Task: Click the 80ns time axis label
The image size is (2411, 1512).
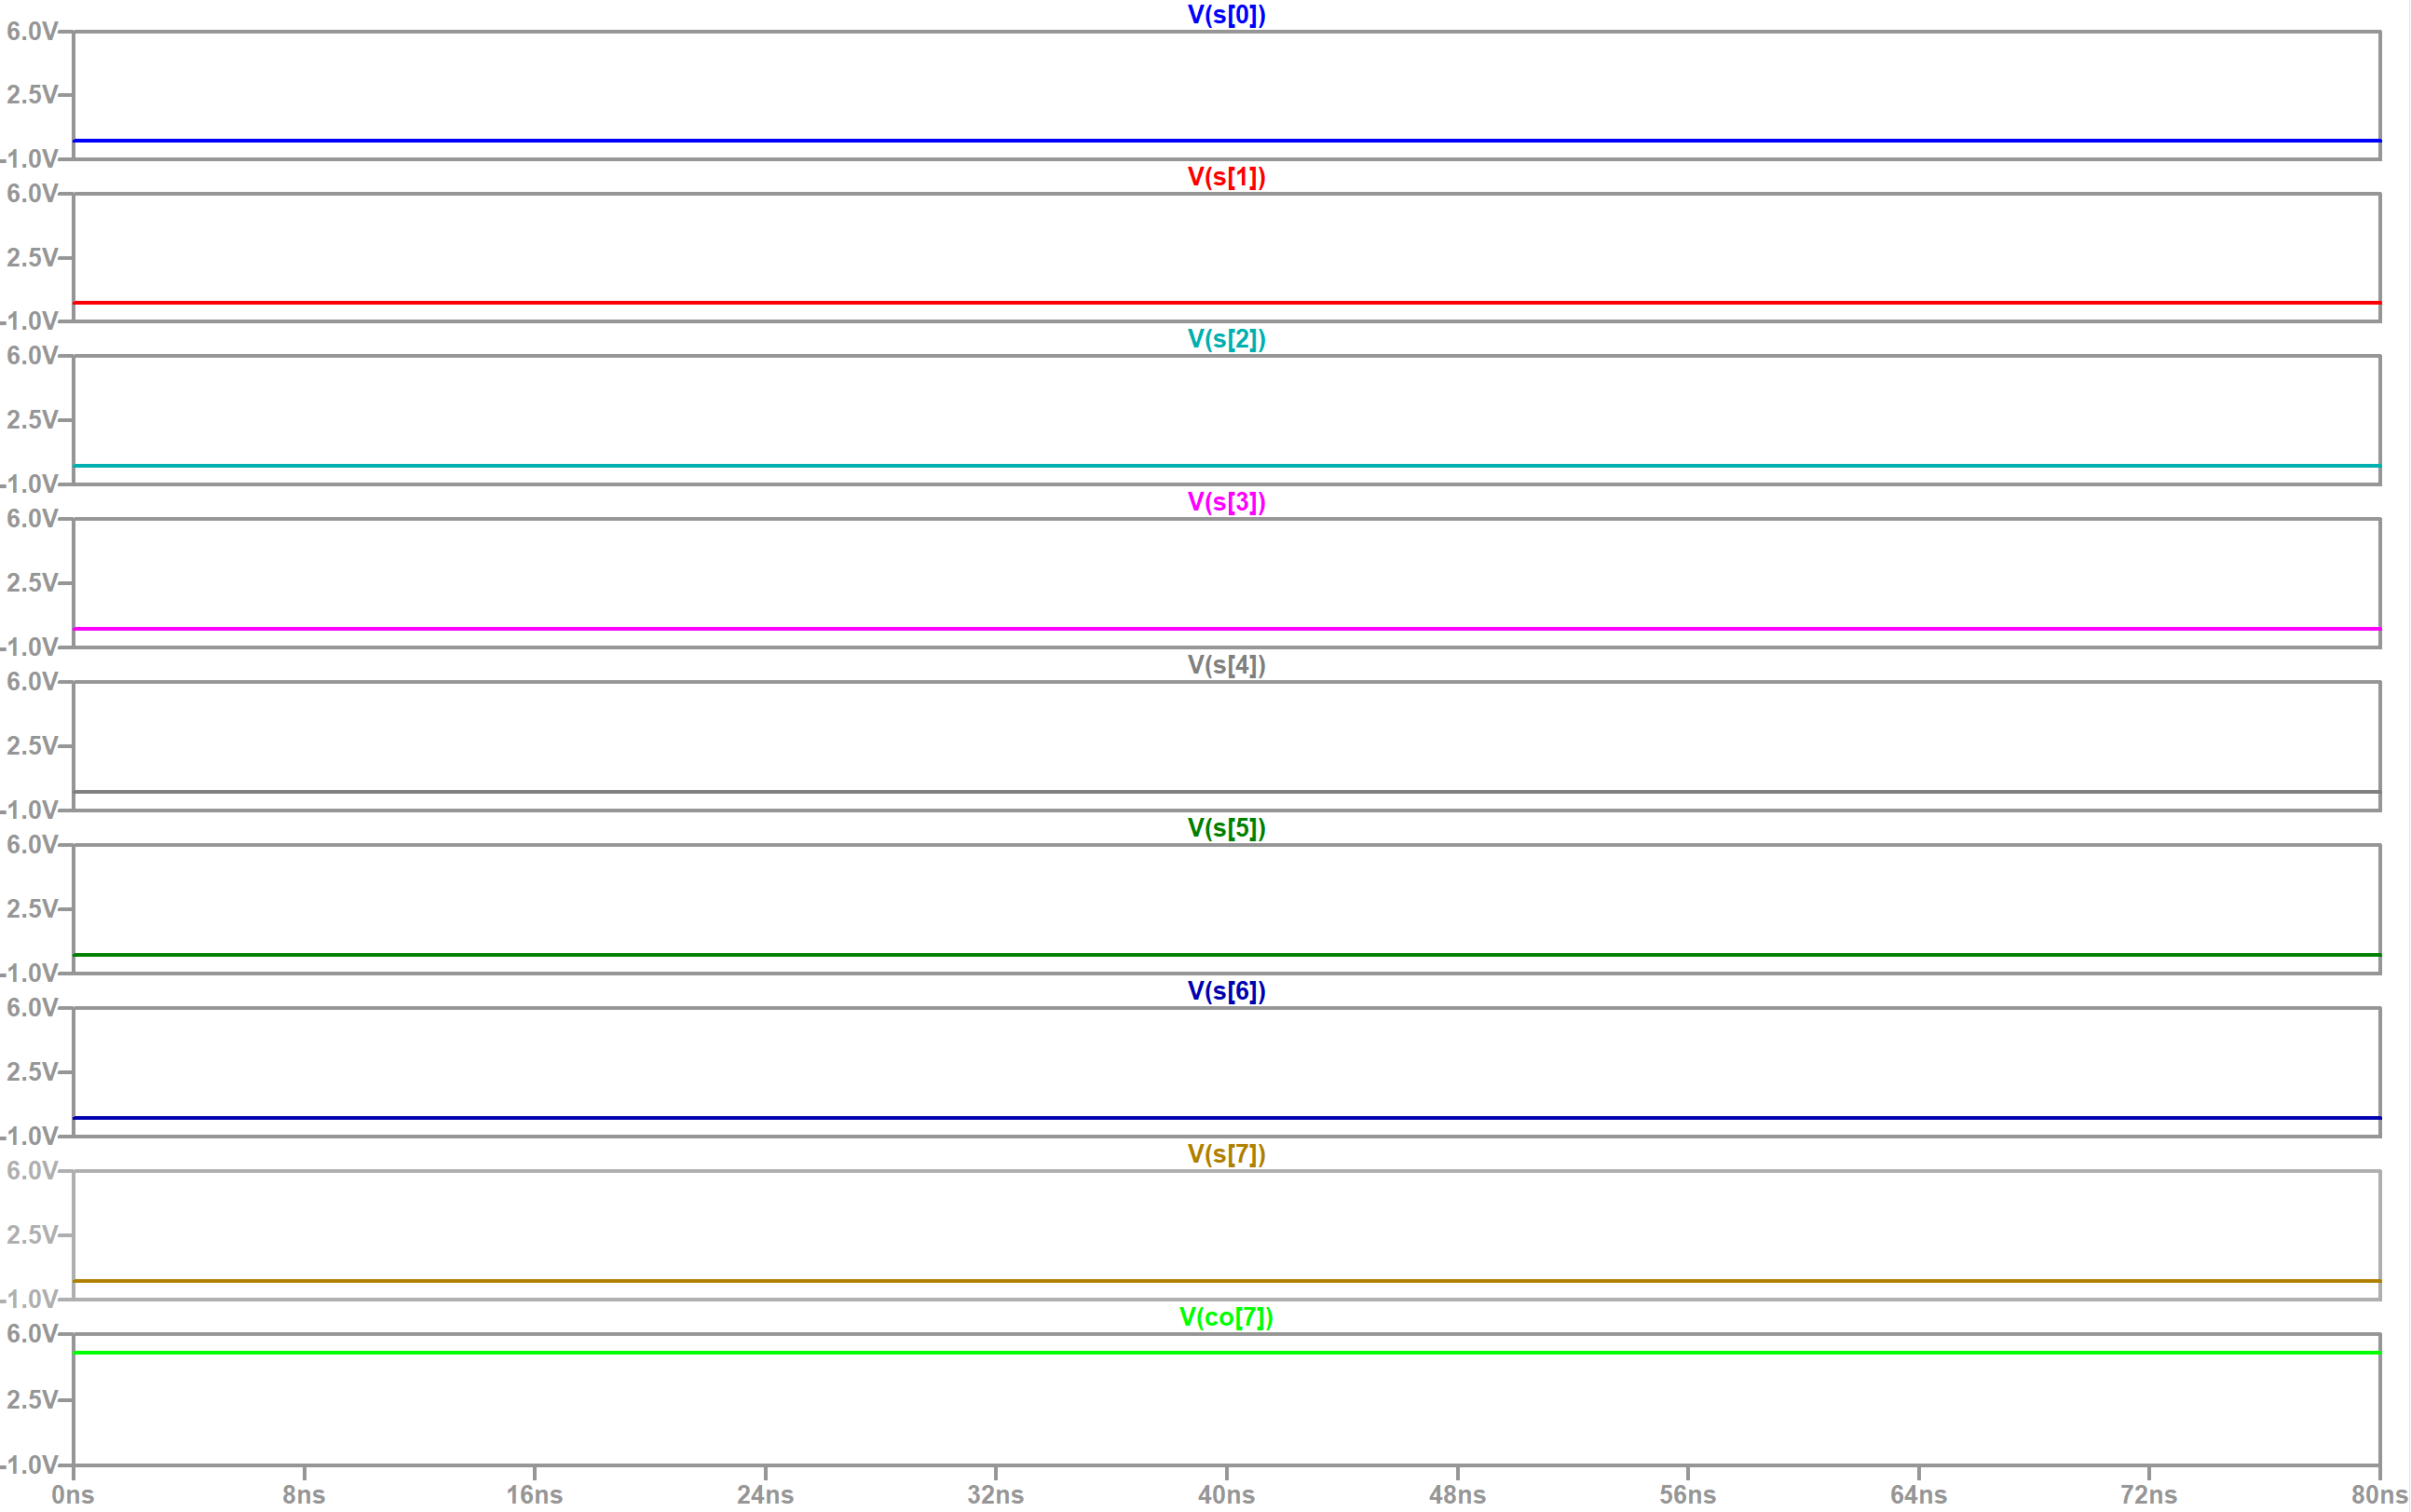Action: point(2379,1494)
